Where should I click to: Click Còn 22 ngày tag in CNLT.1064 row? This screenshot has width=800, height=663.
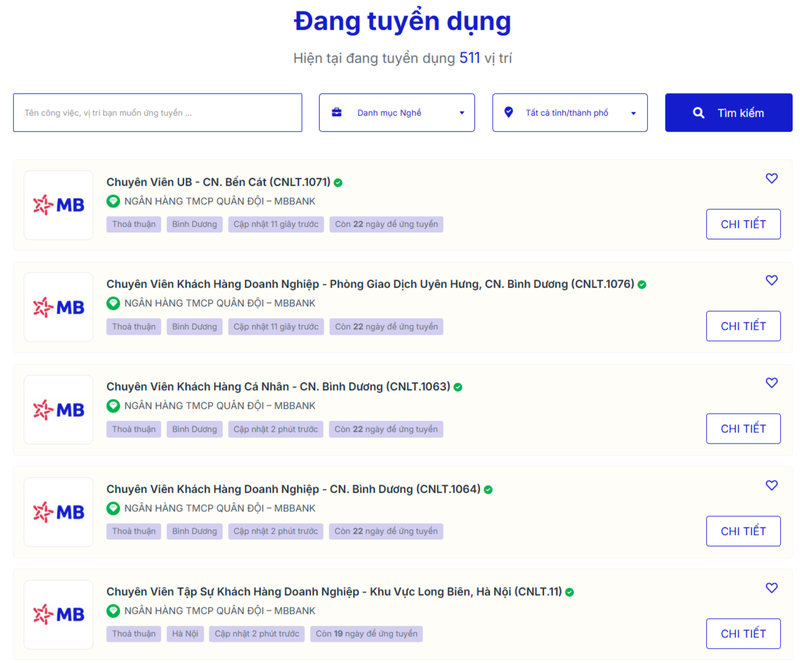coord(386,531)
